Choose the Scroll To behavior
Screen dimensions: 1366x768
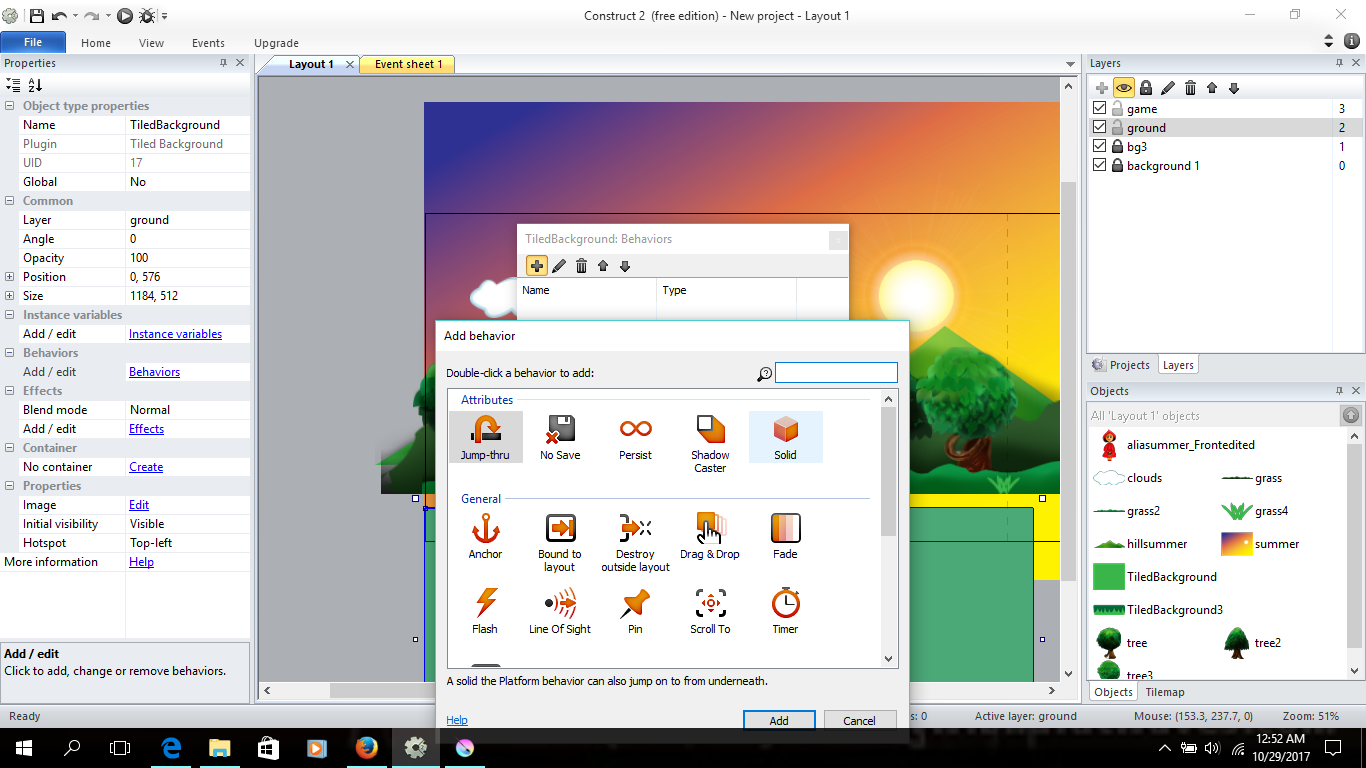tap(710, 611)
